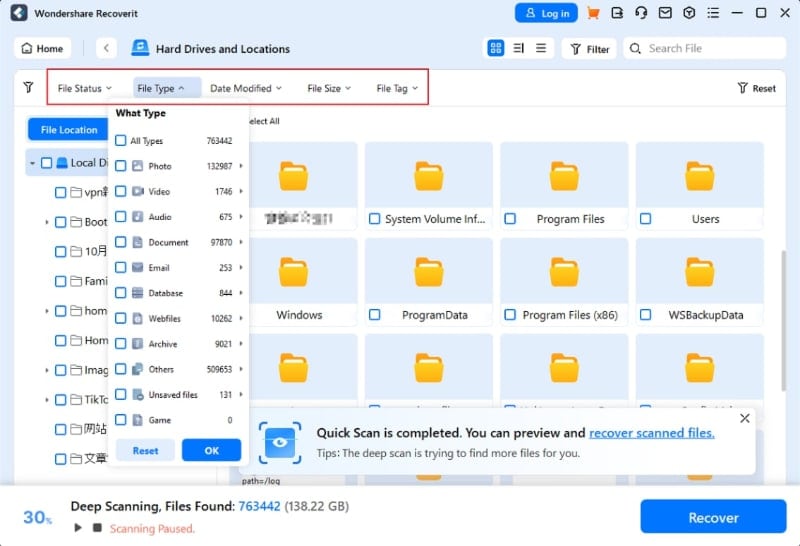
Task: Select the Program Files folder checkbox
Action: [x=510, y=219]
